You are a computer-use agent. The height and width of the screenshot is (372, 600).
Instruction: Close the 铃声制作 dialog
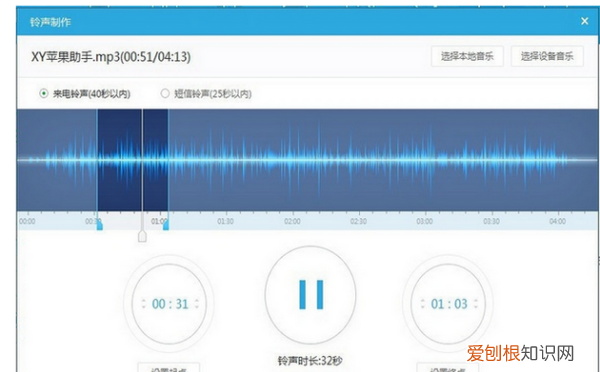coord(584,21)
